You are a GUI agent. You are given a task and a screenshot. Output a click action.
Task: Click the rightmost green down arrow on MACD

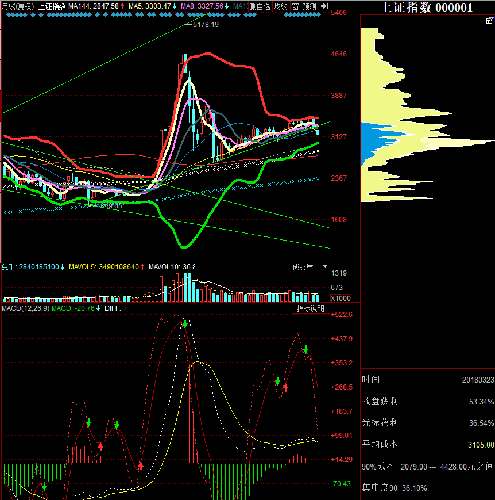pos(306,350)
